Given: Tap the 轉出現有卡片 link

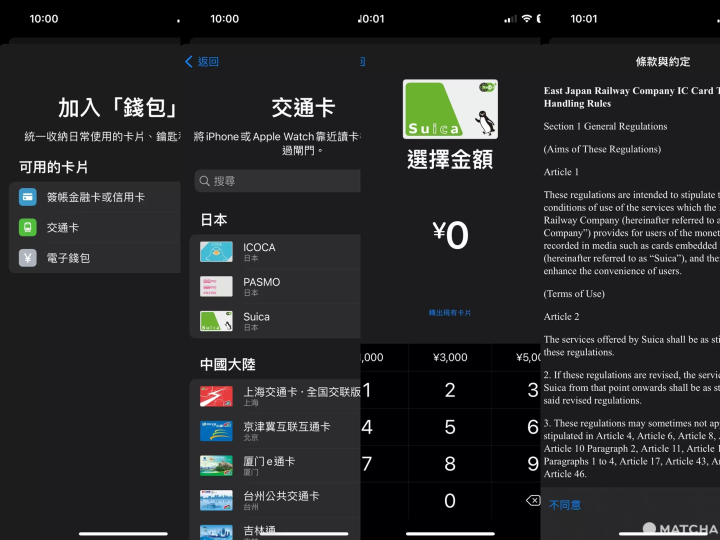Looking at the screenshot, I should click(x=450, y=313).
